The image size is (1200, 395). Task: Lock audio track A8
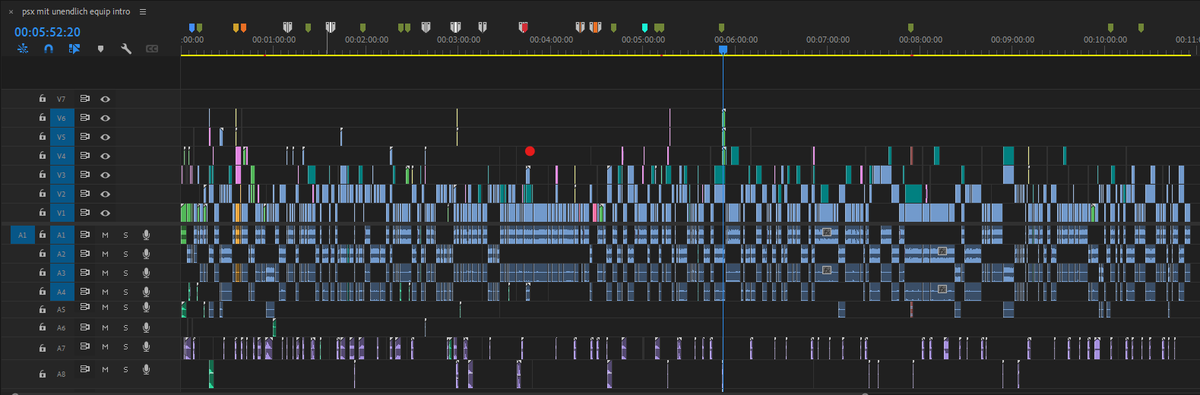tap(42, 374)
